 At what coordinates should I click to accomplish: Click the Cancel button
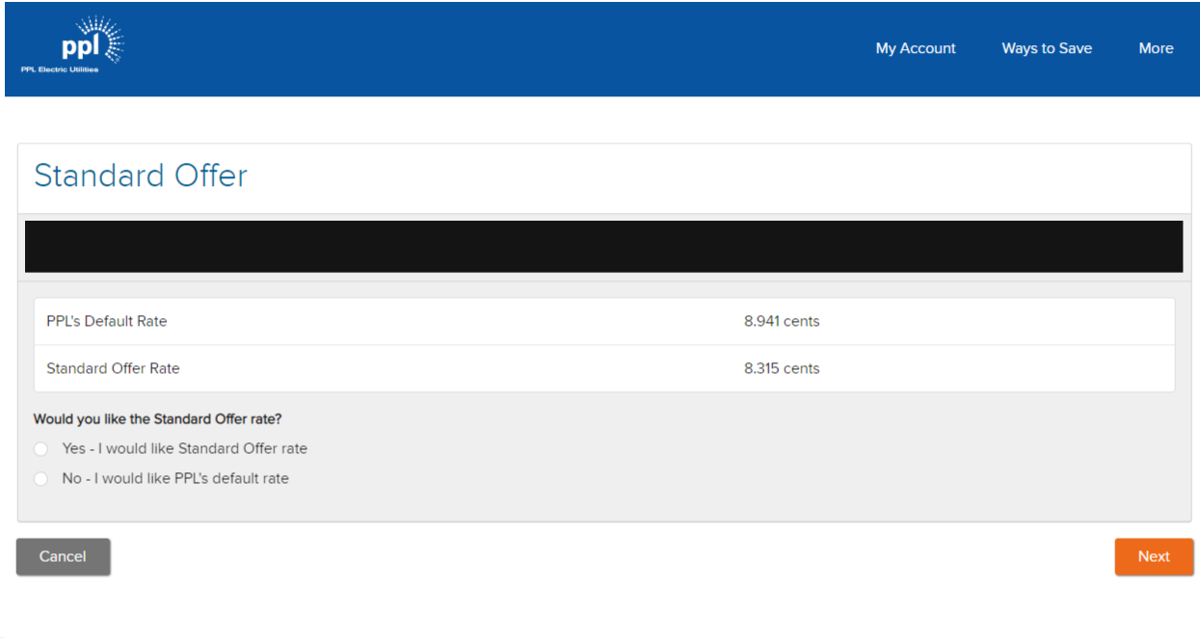63,557
